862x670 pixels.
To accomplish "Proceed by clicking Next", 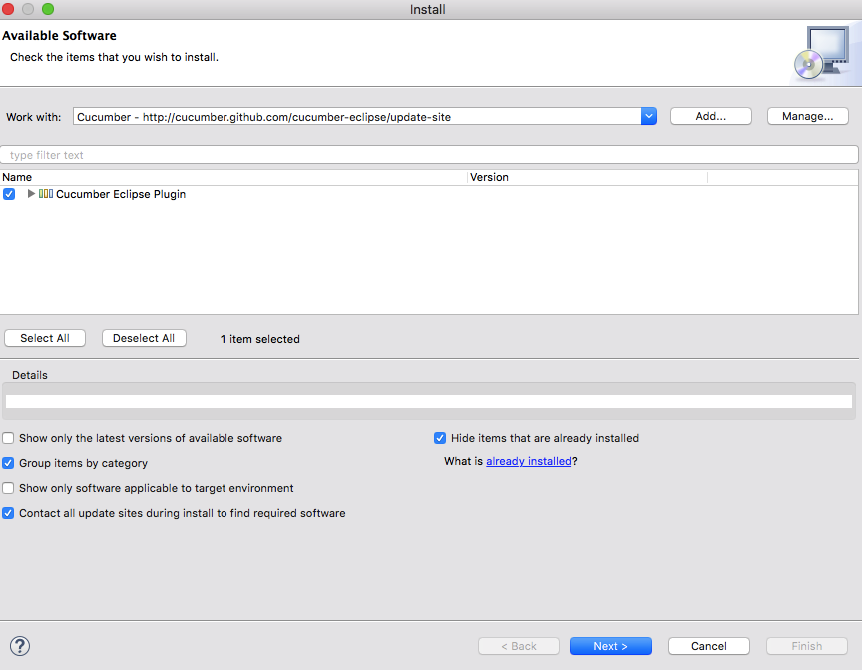I will click(610, 645).
